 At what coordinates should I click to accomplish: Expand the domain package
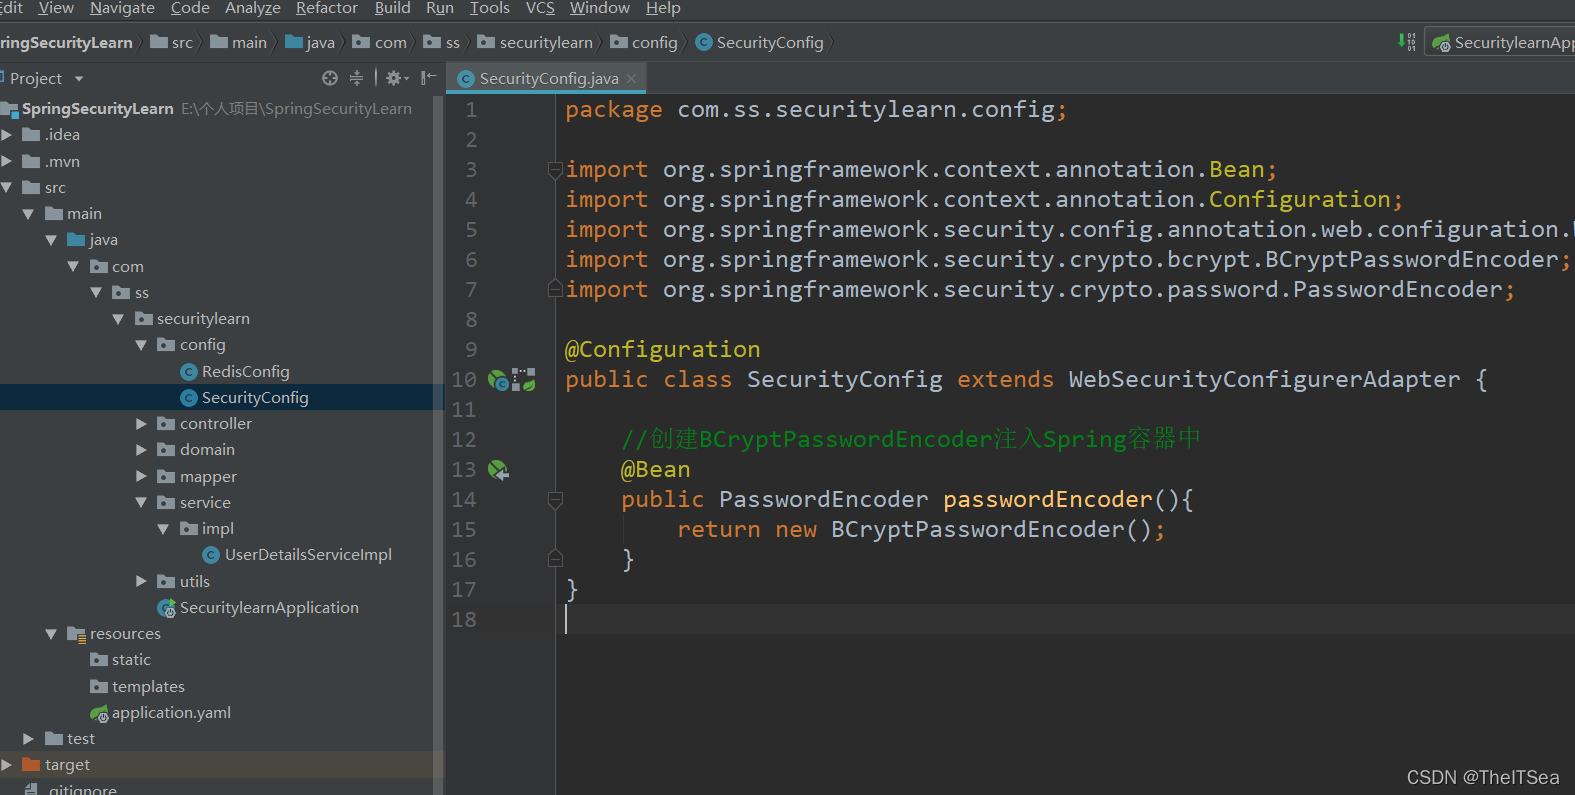[x=141, y=450]
